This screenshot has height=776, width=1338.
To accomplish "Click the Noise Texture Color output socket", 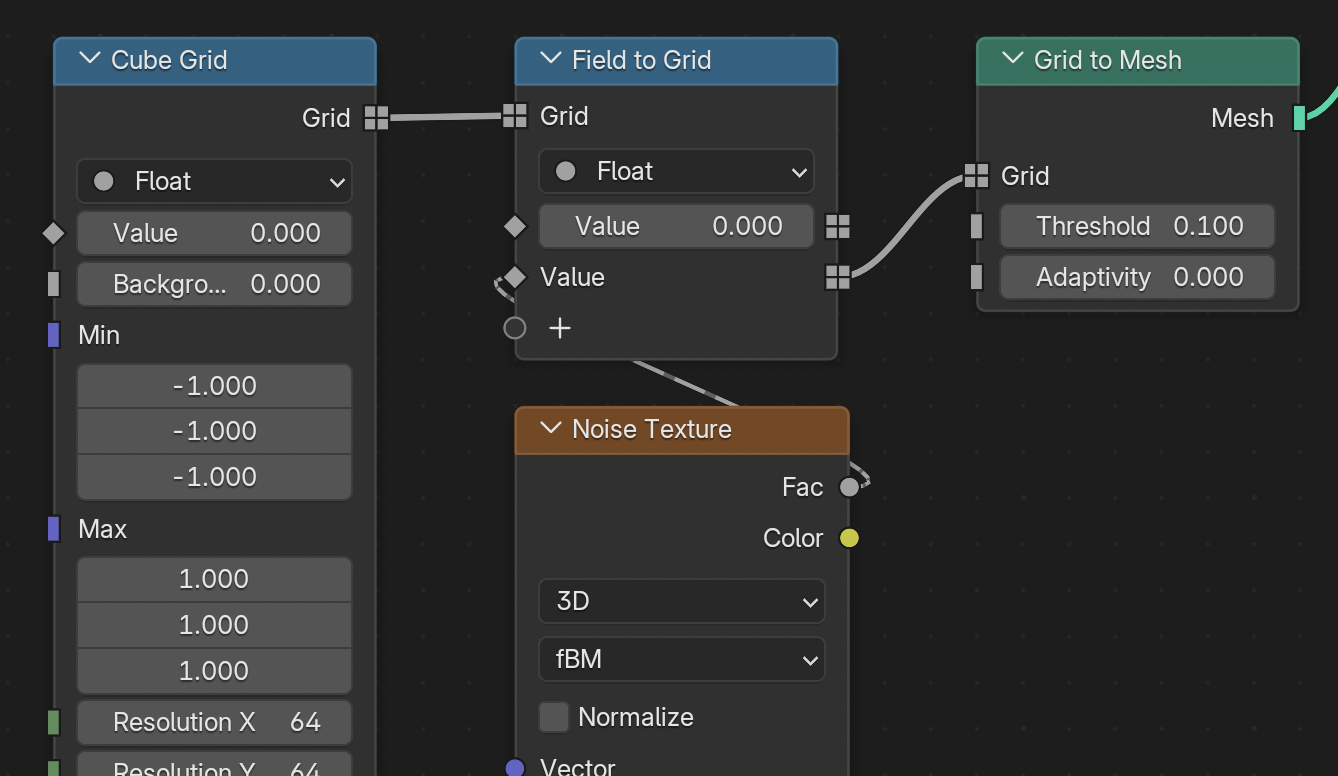I will pyautogui.click(x=849, y=538).
